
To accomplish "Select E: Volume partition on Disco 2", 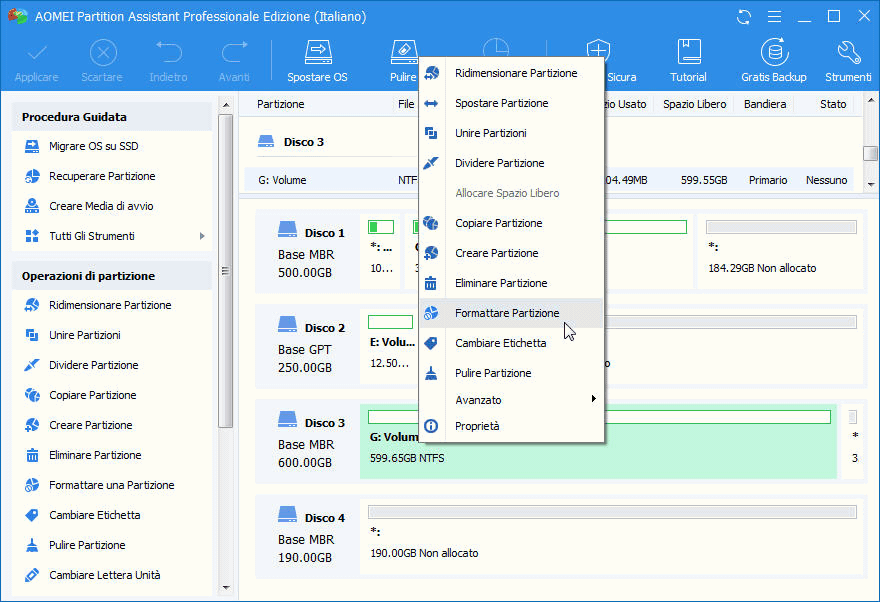I will pyautogui.click(x=391, y=346).
